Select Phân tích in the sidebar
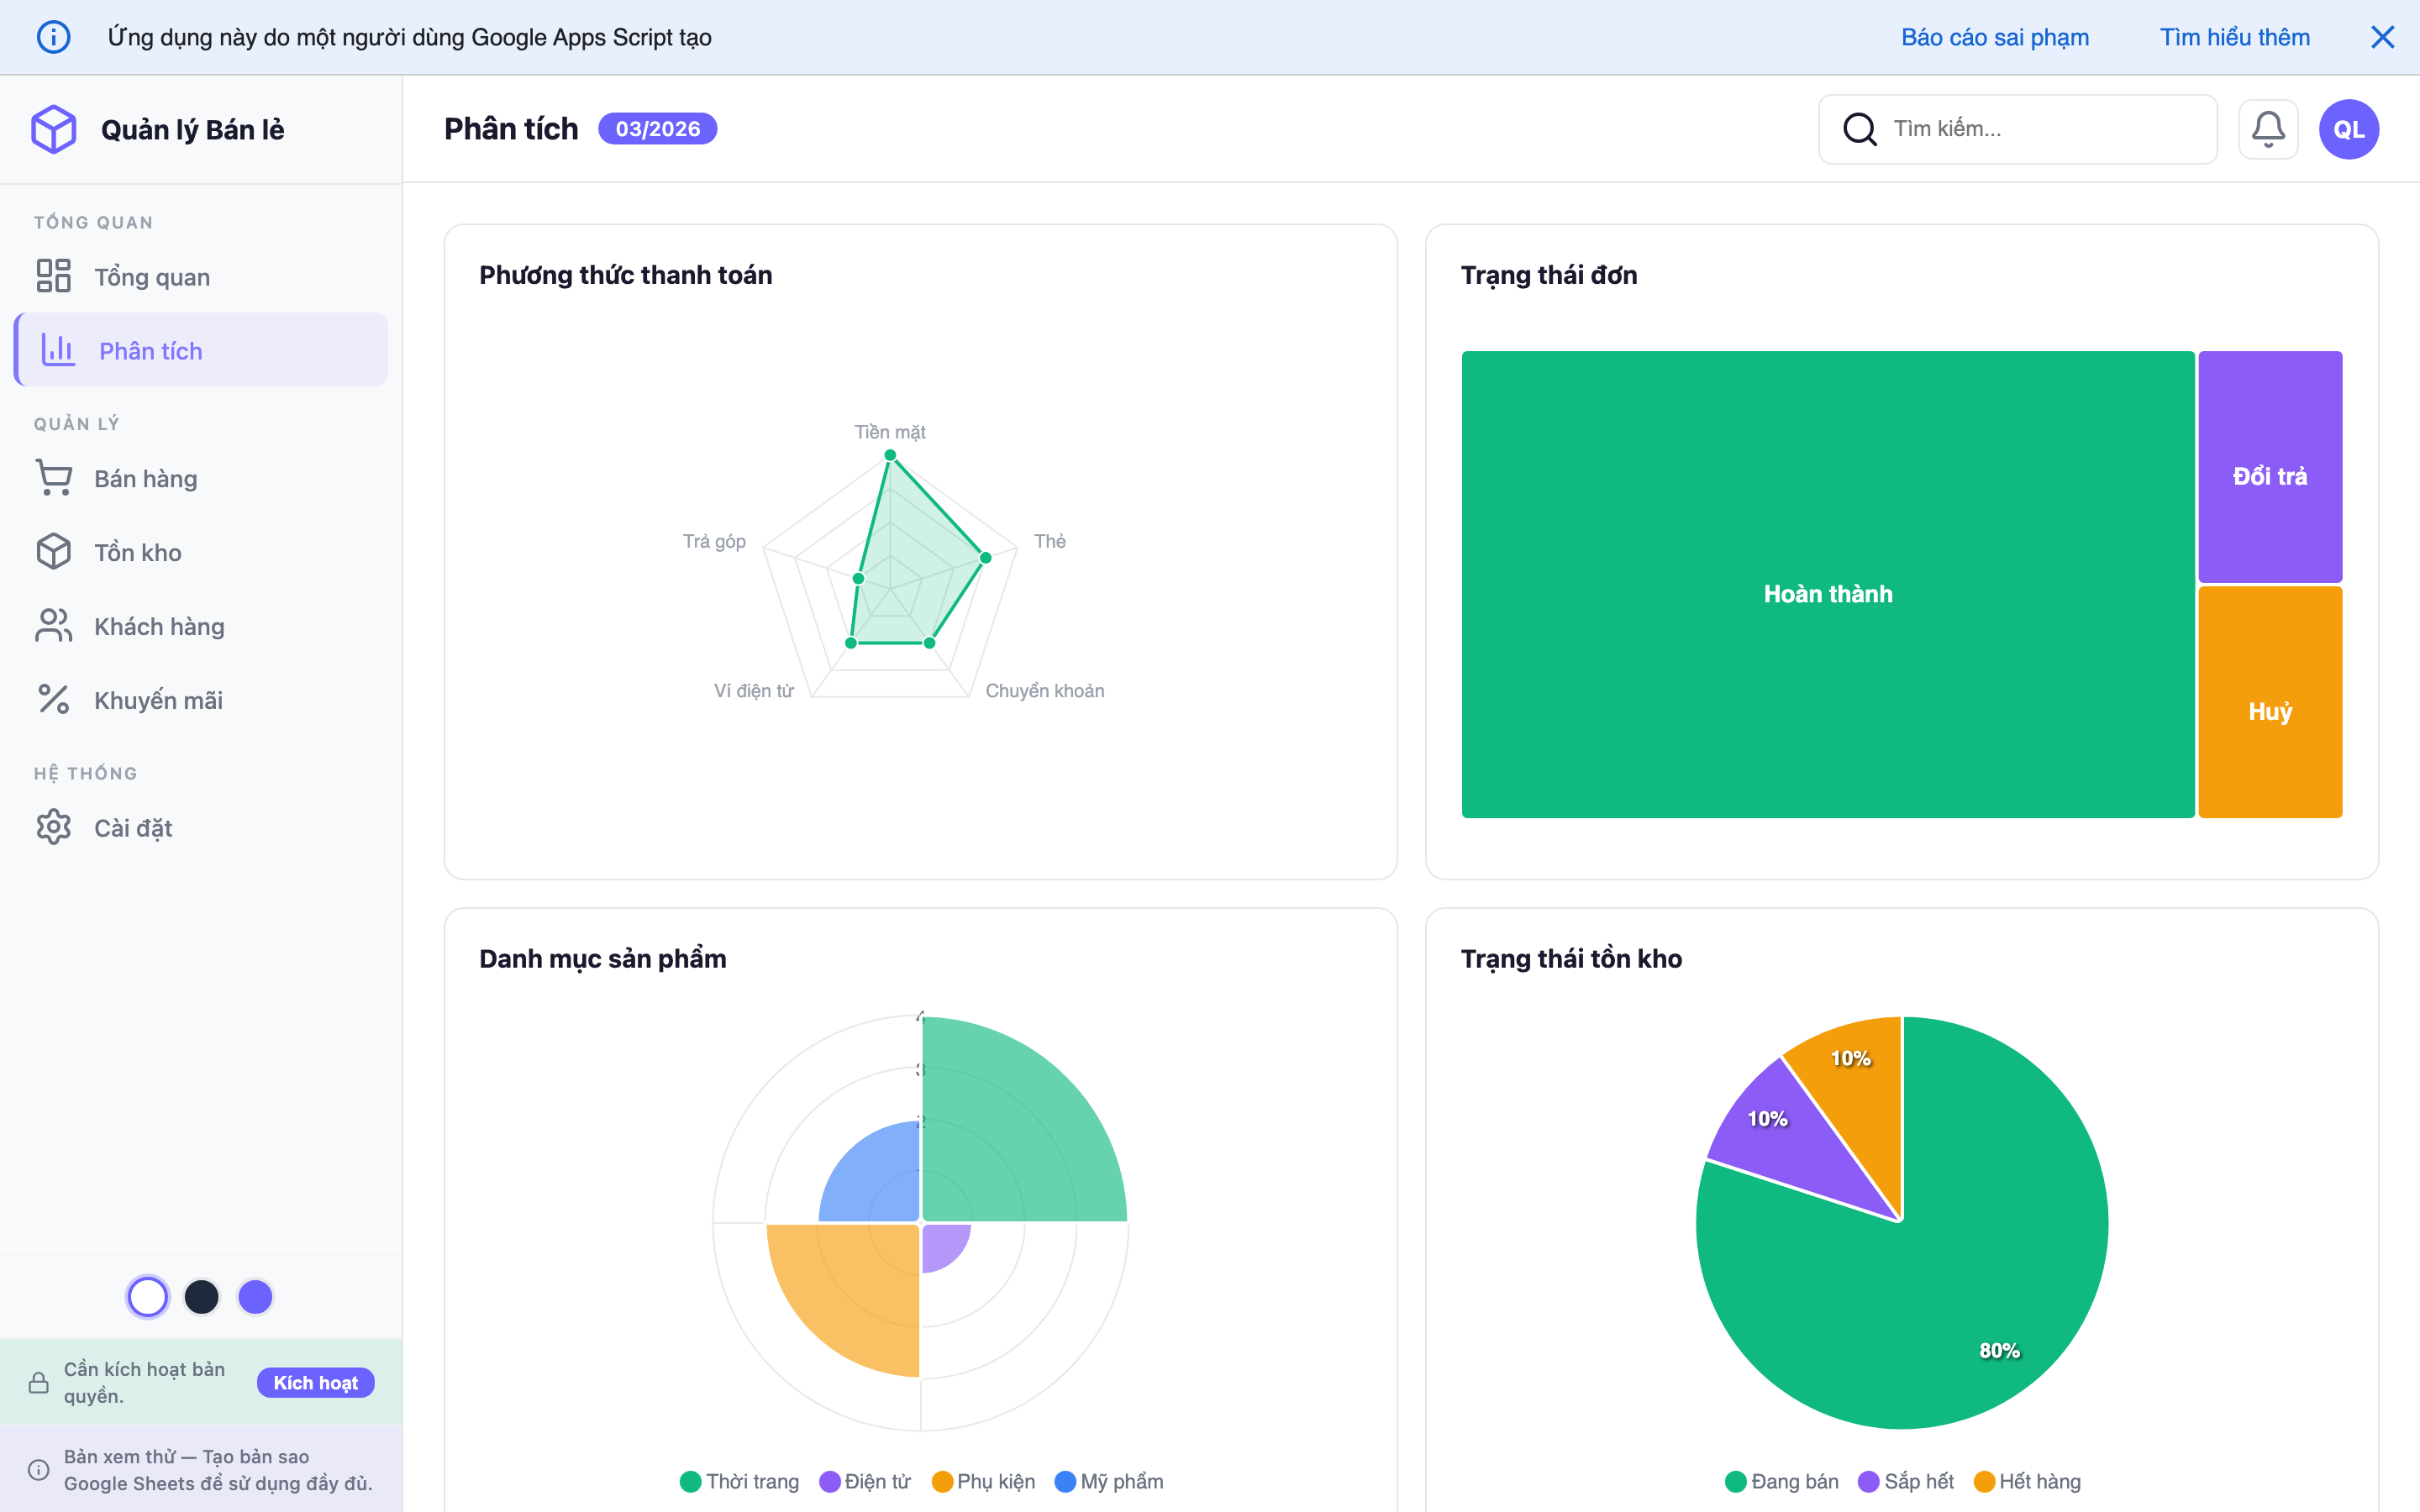This screenshot has height=1512, width=2420. [x=152, y=351]
